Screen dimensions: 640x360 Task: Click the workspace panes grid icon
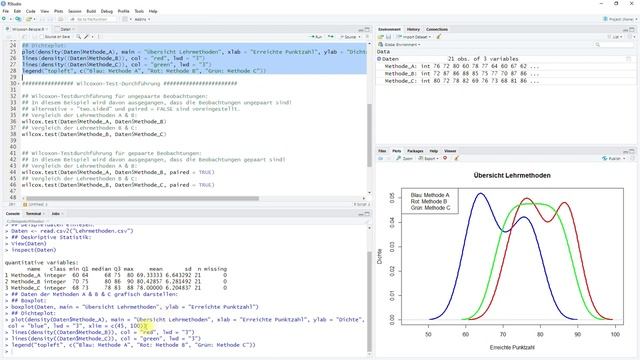pos(125,19)
